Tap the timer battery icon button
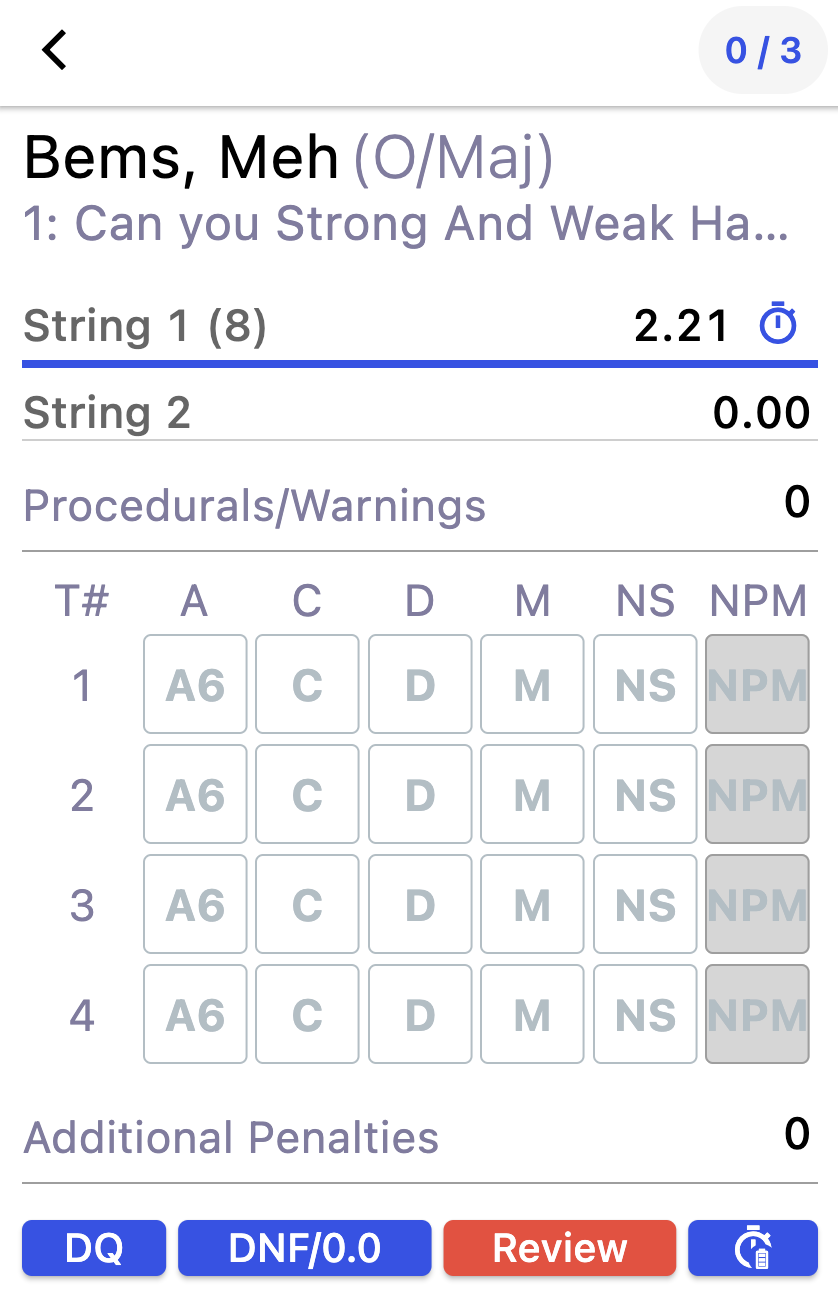The height and width of the screenshot is (1290, 838). click(x=752, y=1248)
